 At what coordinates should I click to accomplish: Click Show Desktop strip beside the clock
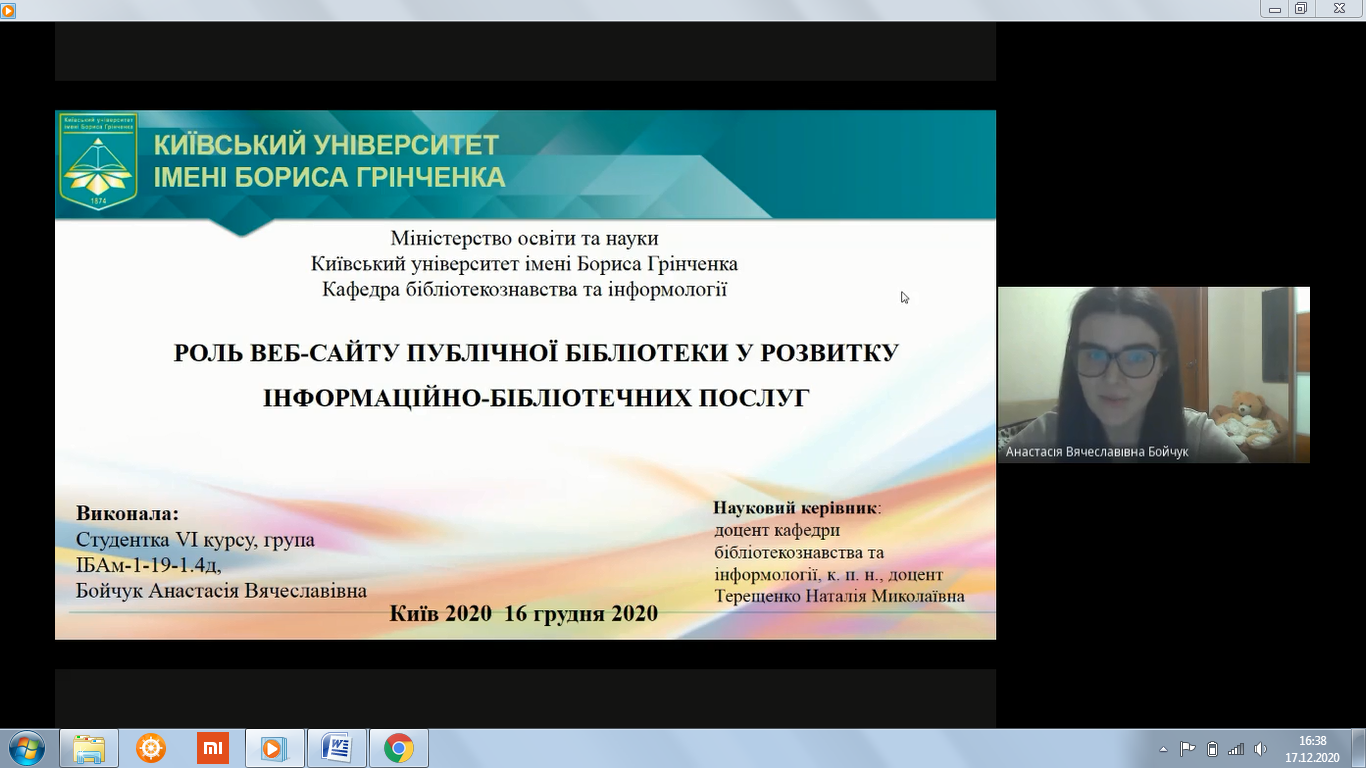tap(1359, 749)
